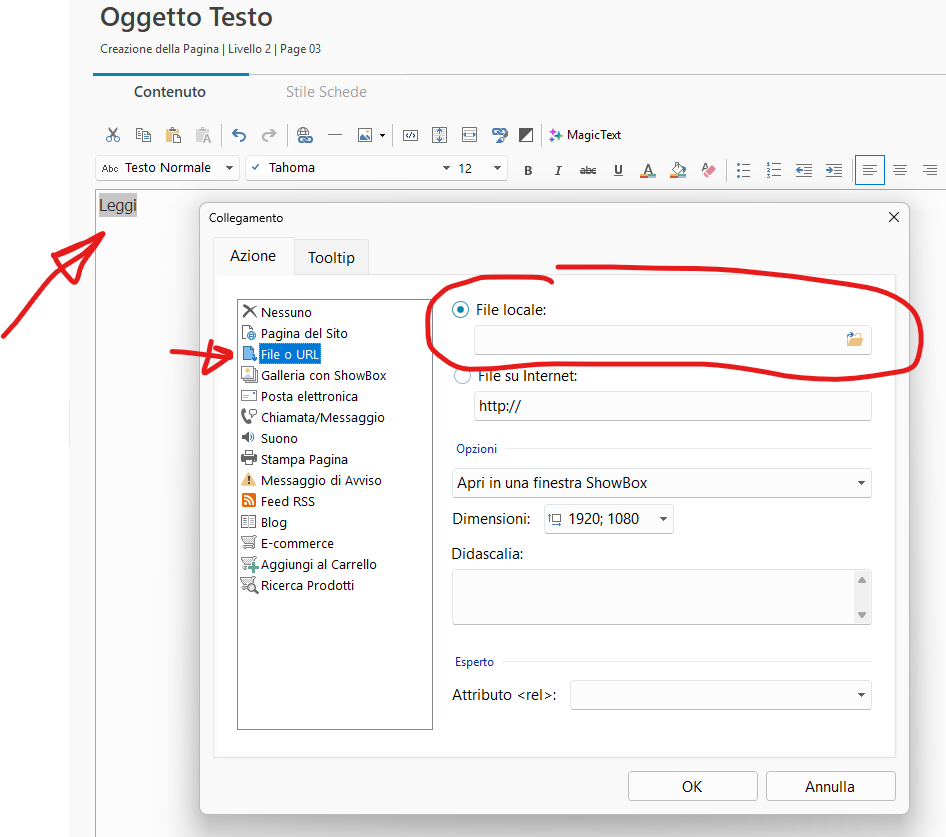Viewport: 946px width, 837px height.
Task: Select the File su Internet radio button
Action: [x=461, y=377]
